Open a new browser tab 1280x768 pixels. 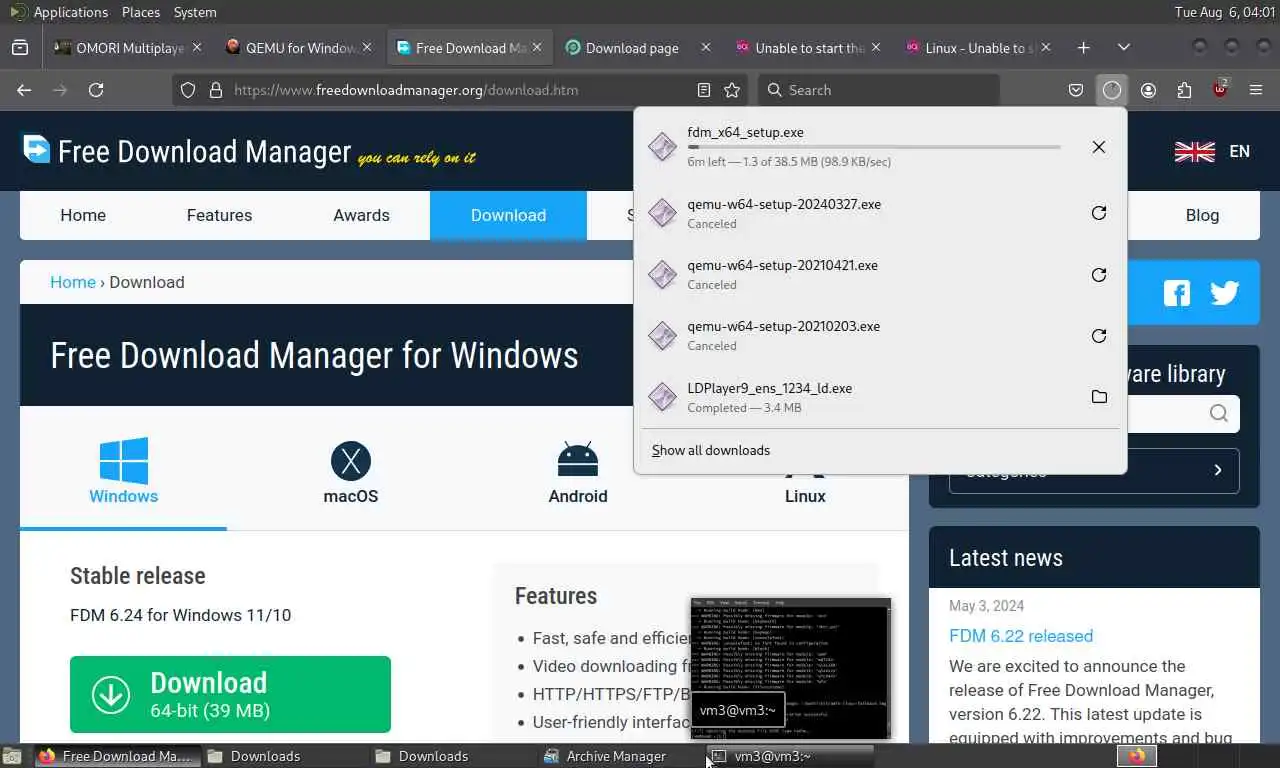1083,47
